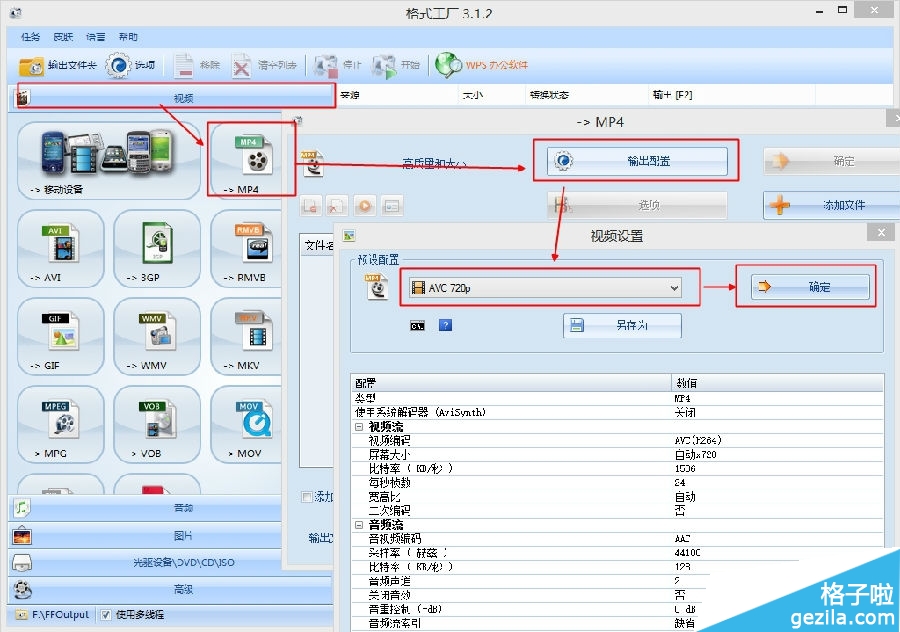Screen dimensions: 900x632
Task: Choose the -> MKV conversion icon
Action: [x=247, y=336]
